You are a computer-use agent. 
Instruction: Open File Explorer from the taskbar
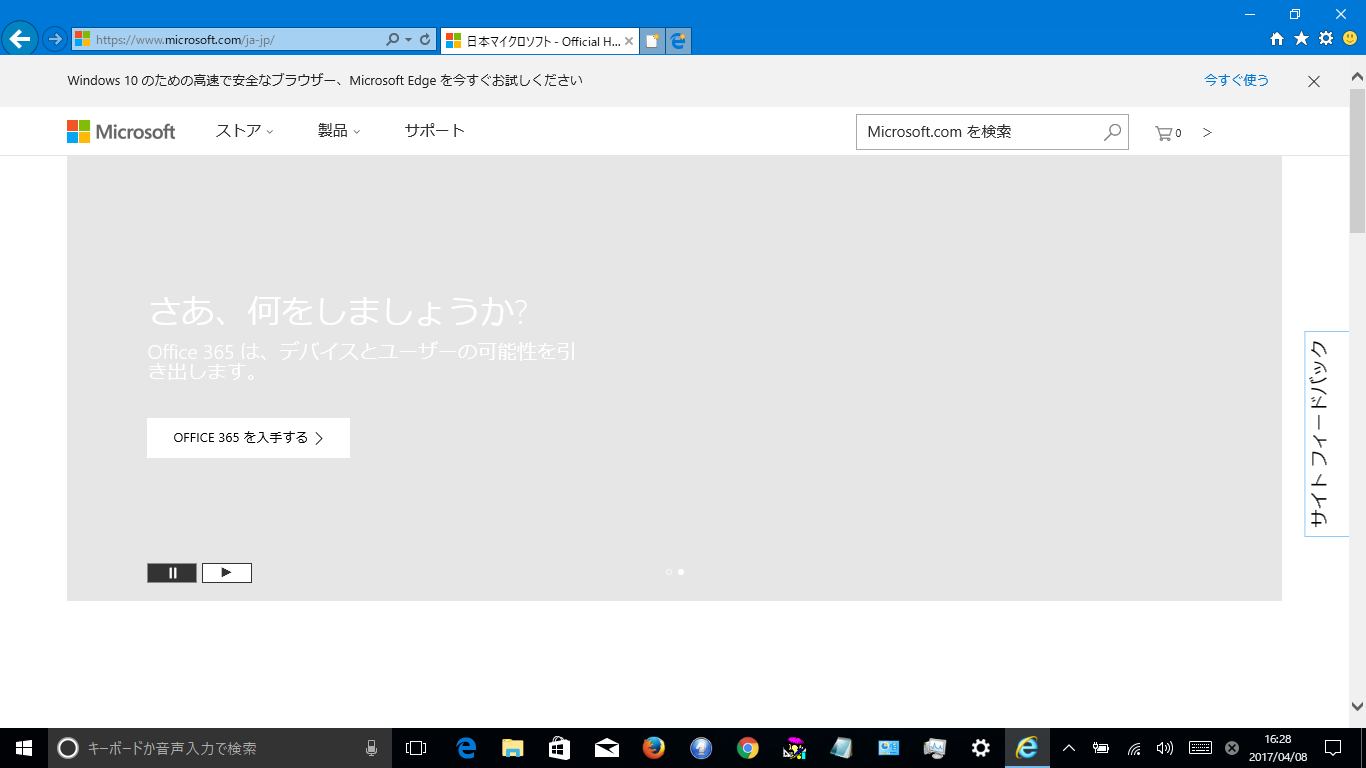tap(512, 748)
